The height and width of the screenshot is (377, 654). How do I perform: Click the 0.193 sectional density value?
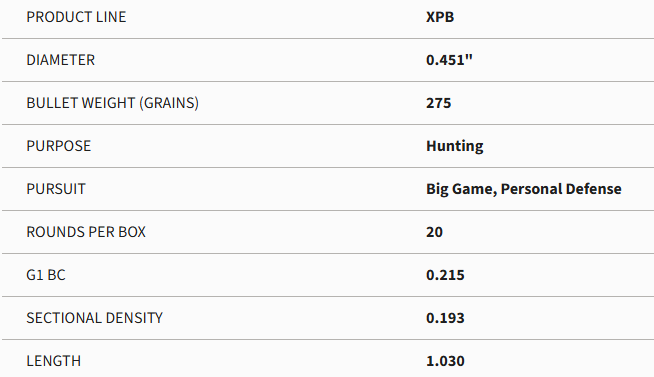click(x=445, y=318)
